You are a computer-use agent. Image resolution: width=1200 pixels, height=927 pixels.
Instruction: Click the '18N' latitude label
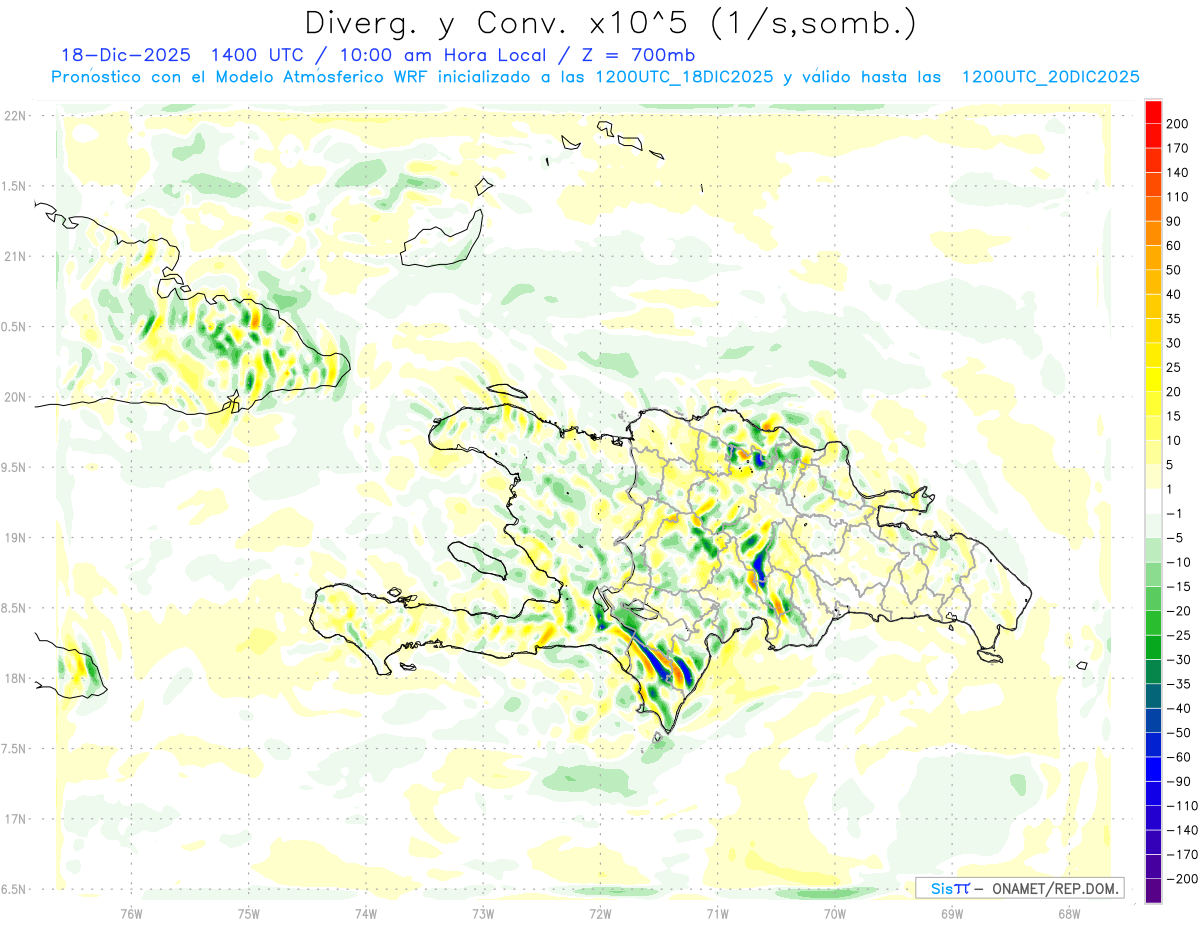(x=14, y=678)
